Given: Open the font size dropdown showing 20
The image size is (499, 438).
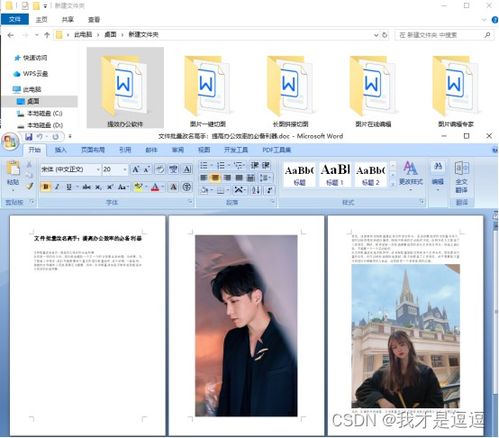Looking at the screenshot, I should (x=115, y=169).
